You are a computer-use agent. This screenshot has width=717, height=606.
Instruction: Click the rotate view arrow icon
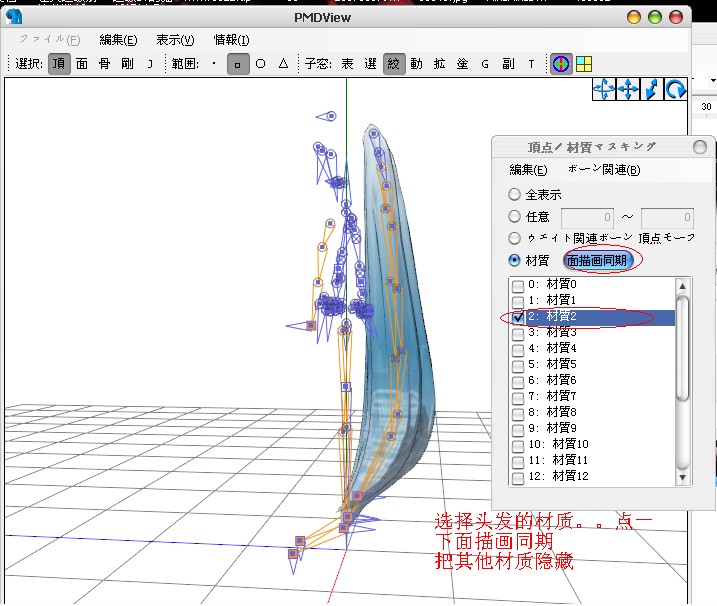pos(675,89)
